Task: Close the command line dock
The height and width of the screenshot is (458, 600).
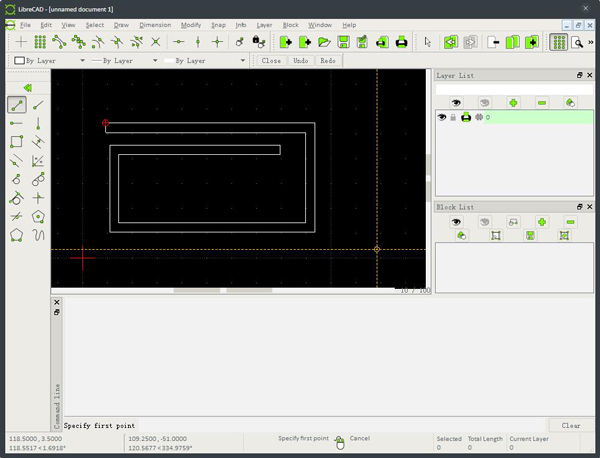Action: [57, 302]
